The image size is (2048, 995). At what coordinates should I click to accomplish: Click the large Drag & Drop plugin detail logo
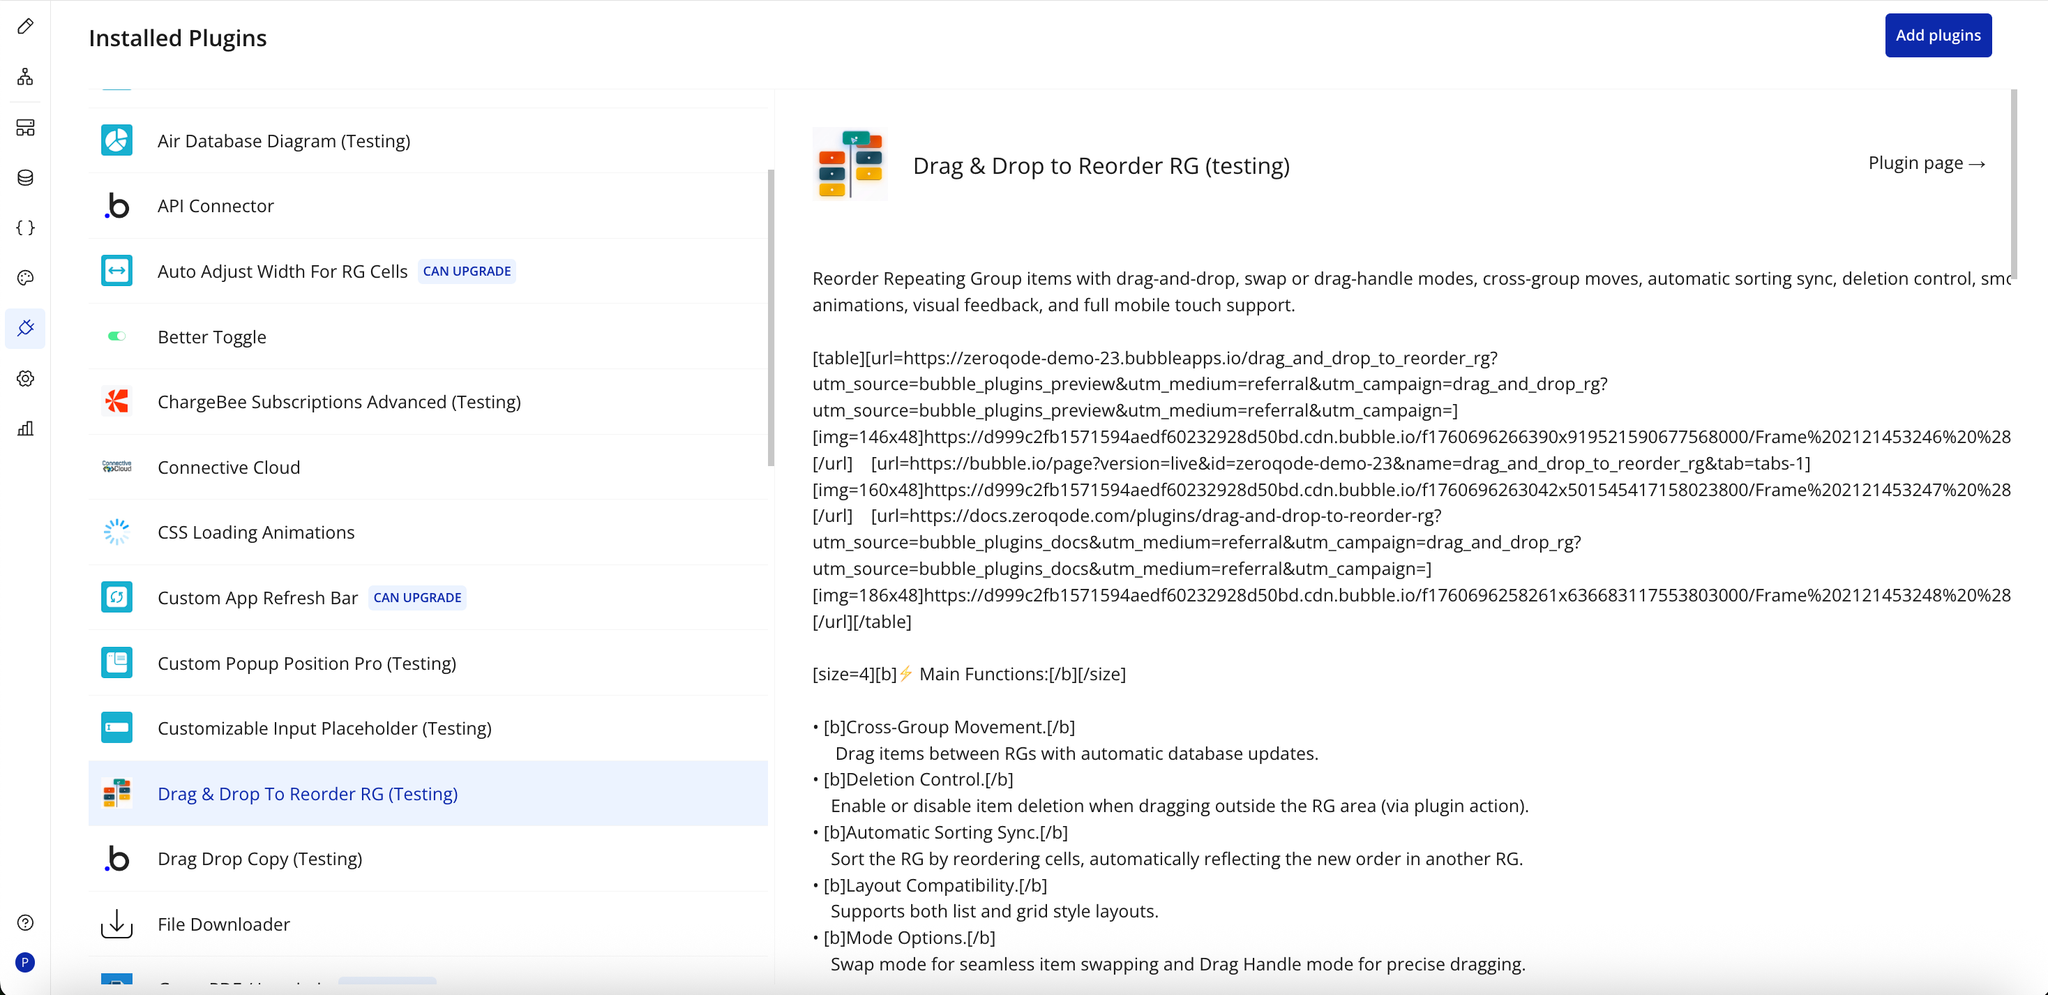pos(850,164)
